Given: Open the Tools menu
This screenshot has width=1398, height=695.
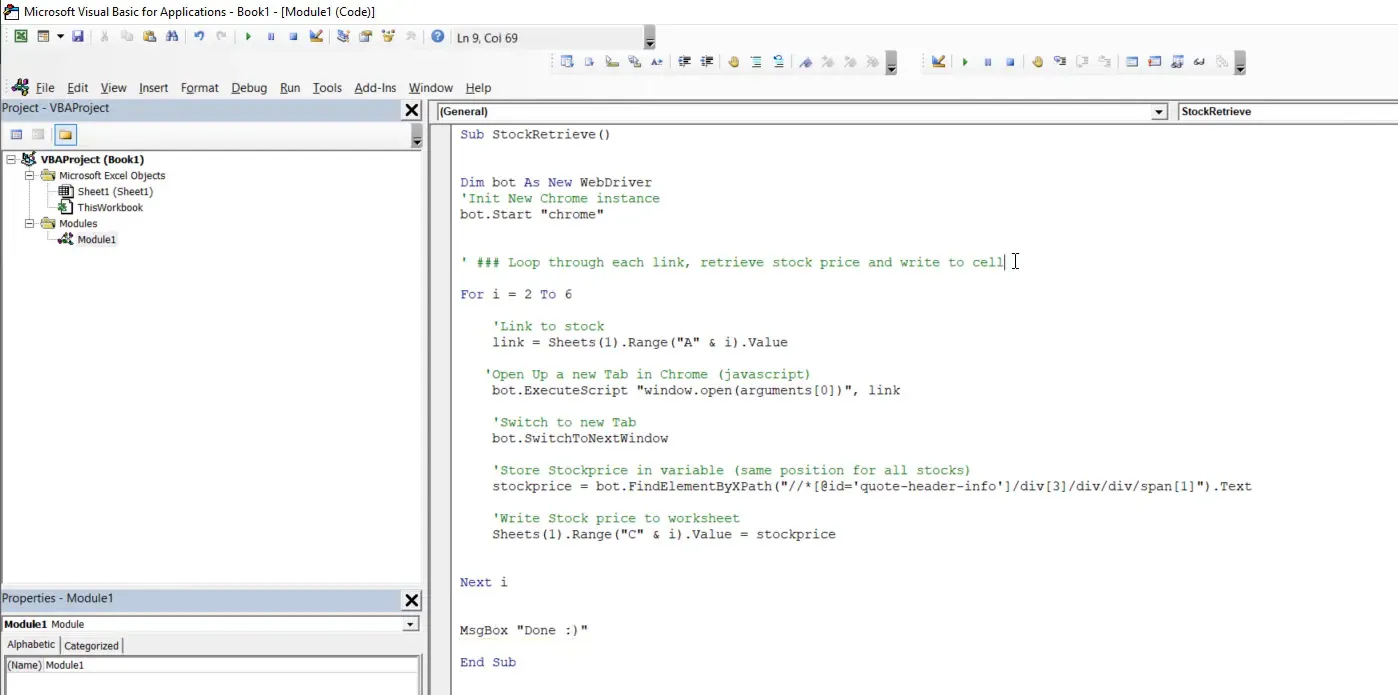Looking at the screenshot, I should coord(327,88).
